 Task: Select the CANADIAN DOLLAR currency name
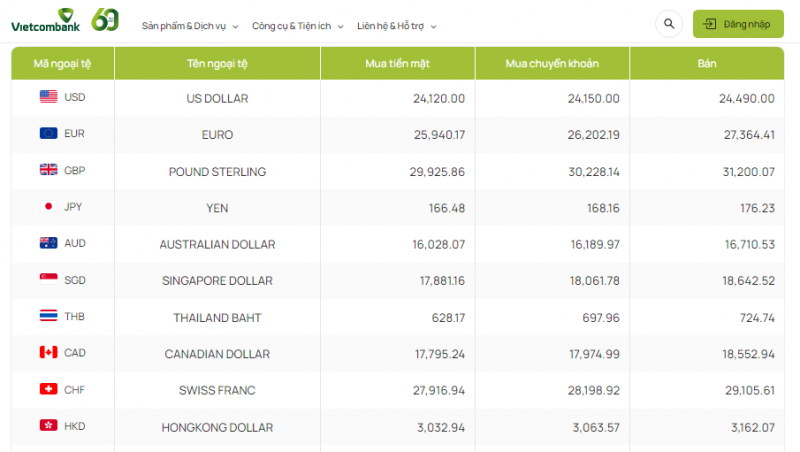point(217,354)
